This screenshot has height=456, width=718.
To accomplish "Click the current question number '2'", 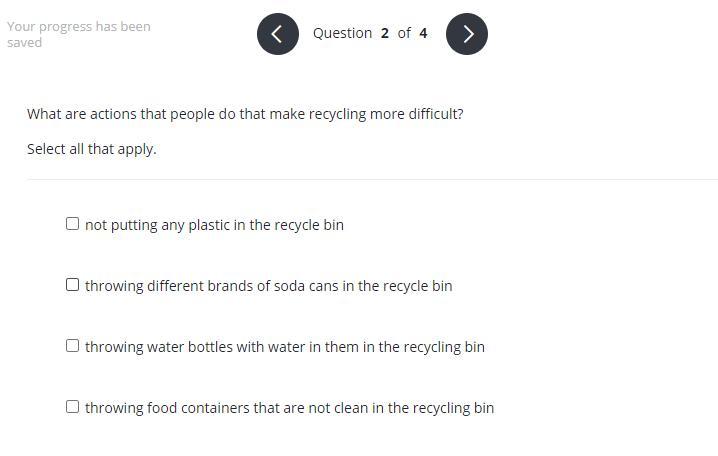I will click(384, 33).
